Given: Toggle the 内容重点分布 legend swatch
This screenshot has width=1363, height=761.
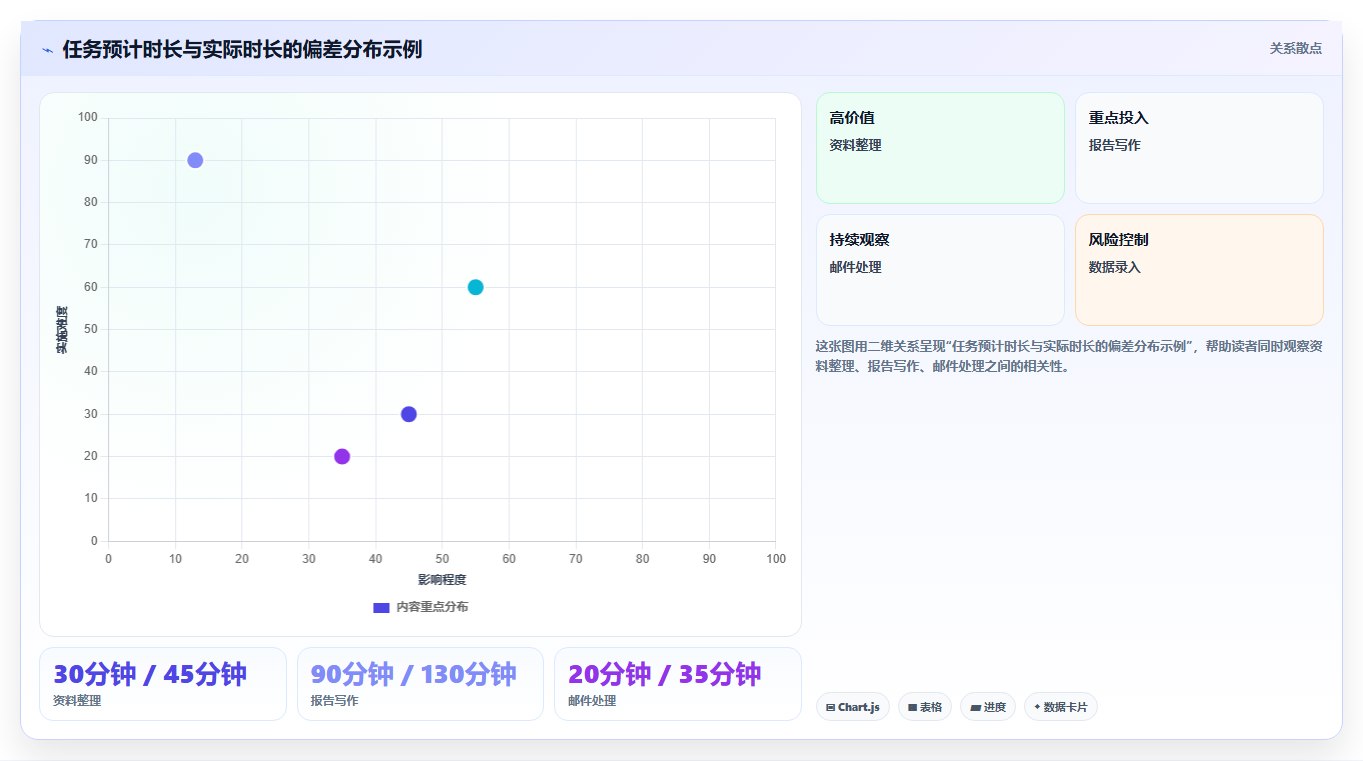Looking at the screenshot, I should click(381, 607).
